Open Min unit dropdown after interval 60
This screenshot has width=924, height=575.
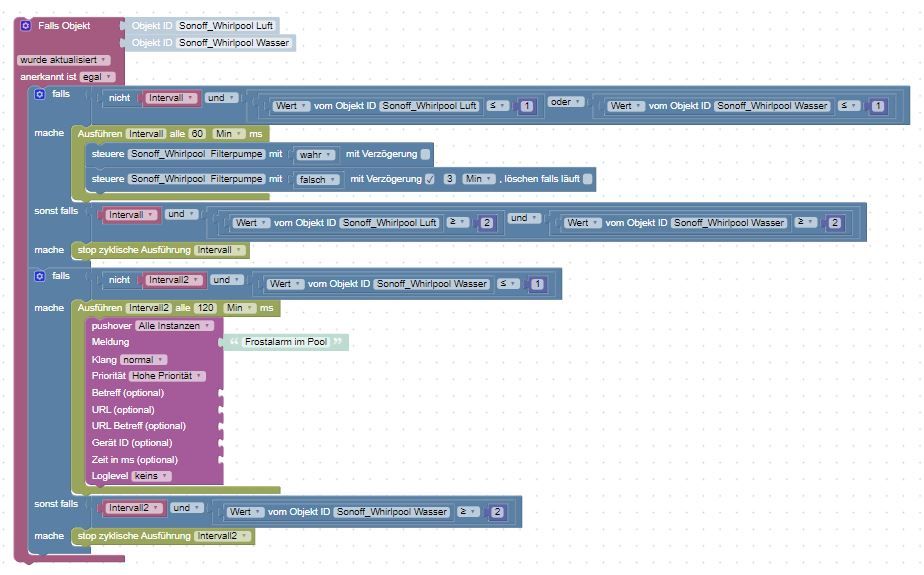pos(229,134)
